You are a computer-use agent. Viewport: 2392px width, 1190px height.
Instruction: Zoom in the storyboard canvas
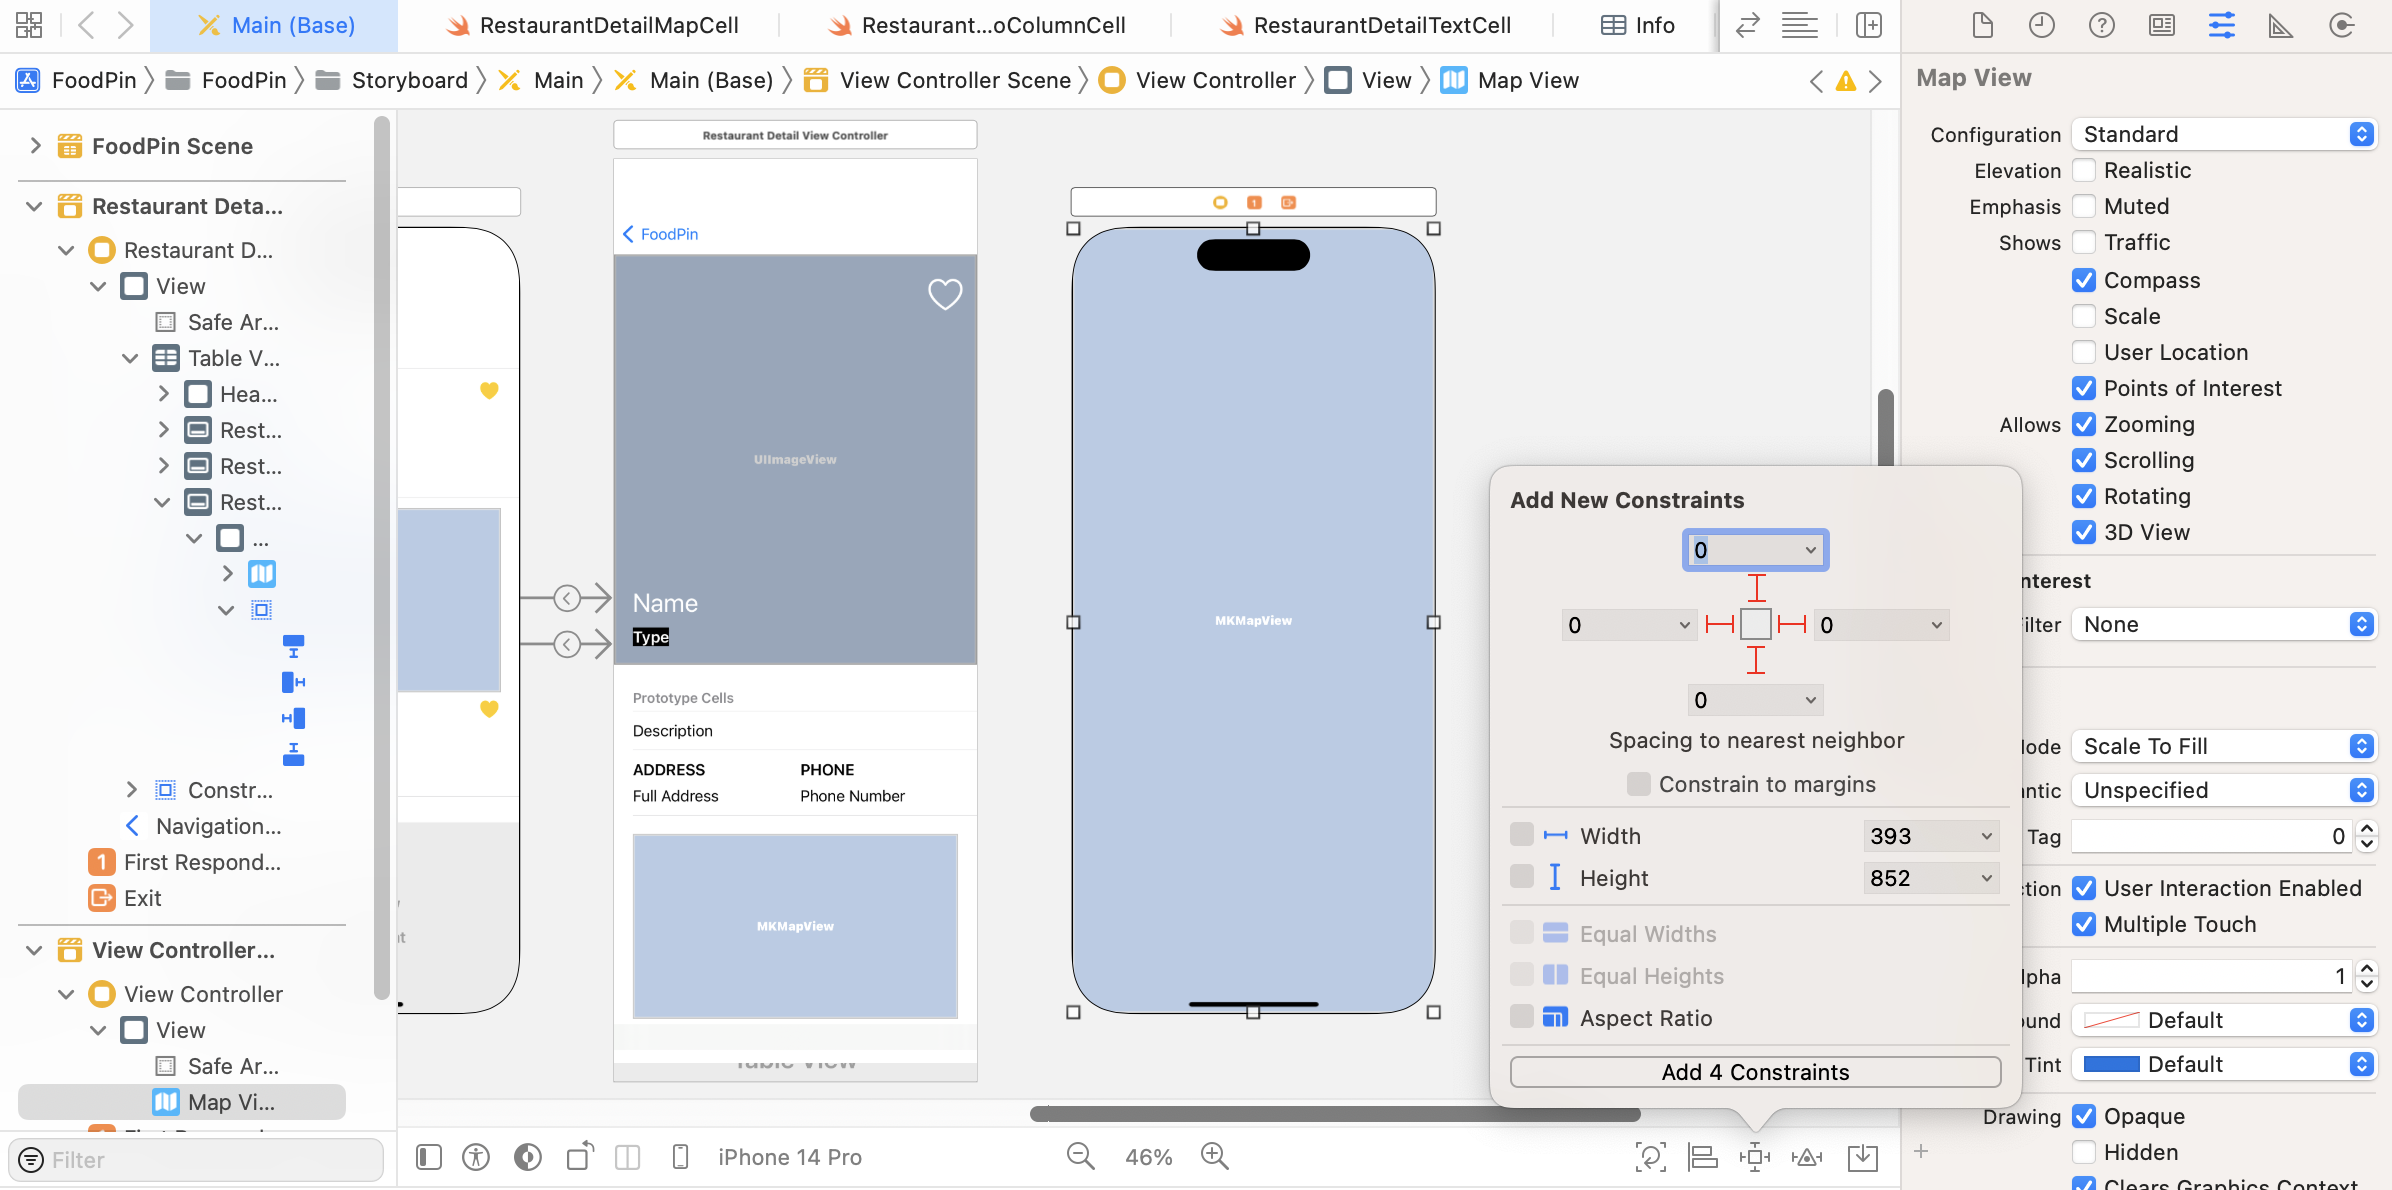point(1215,1156)
